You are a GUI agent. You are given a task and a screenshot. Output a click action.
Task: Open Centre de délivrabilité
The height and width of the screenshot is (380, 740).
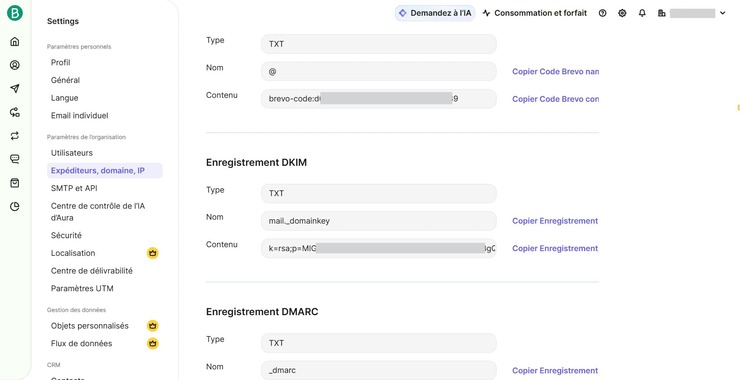[x=92, y=270]
